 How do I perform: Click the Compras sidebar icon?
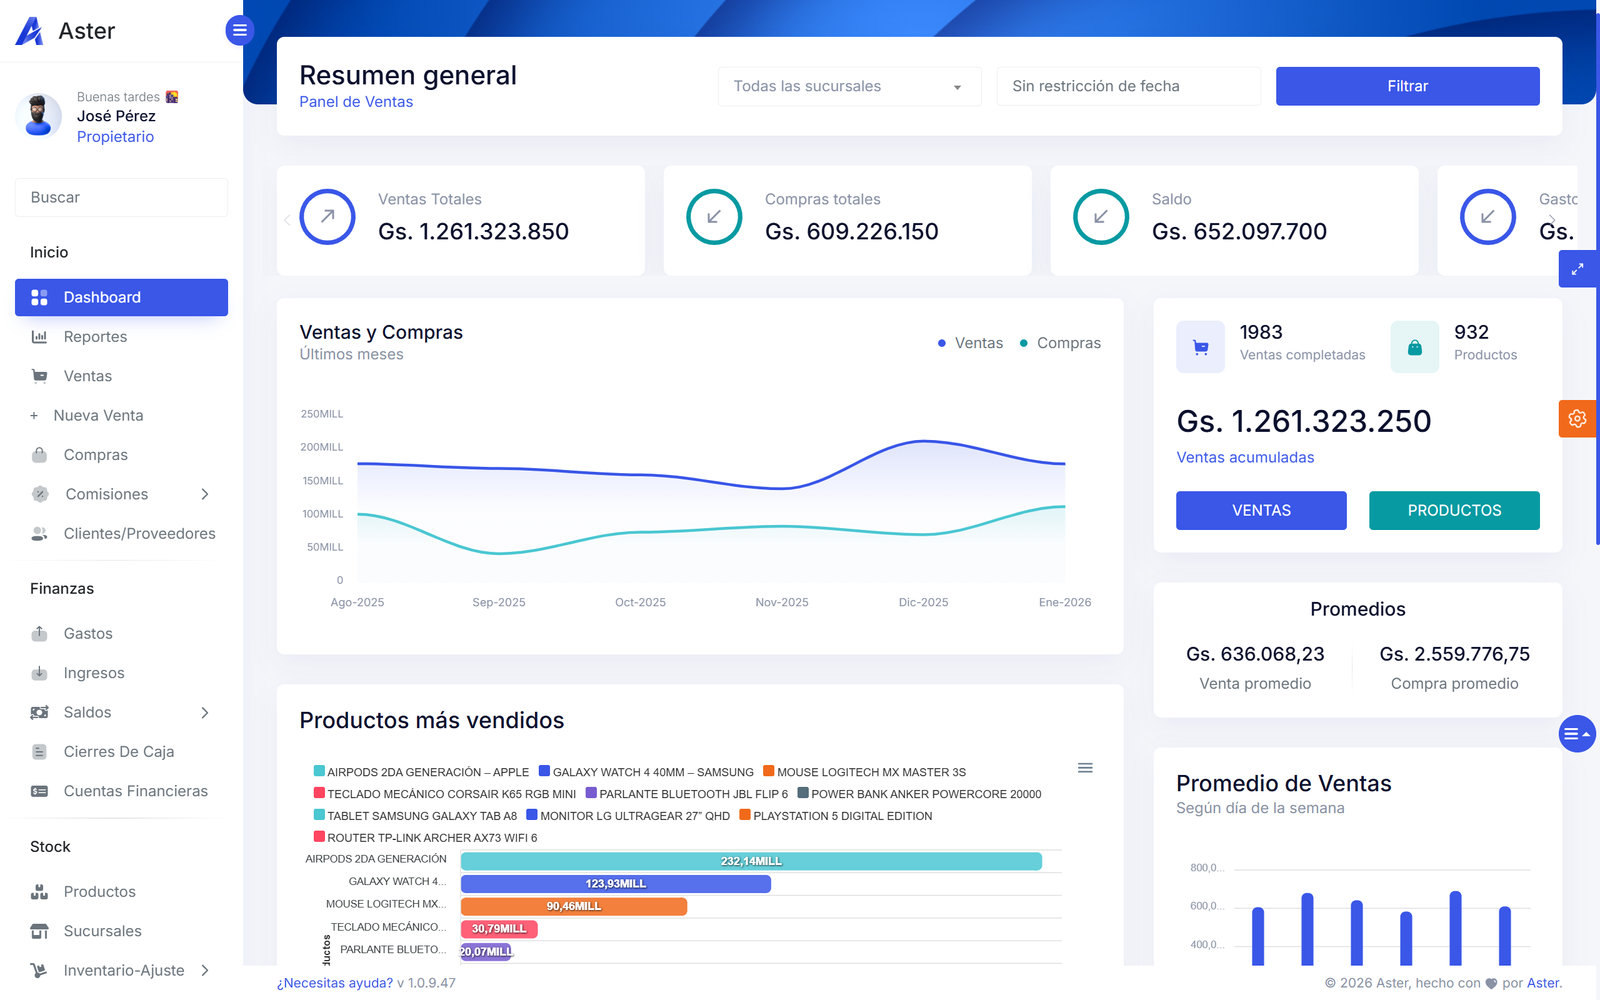38,454
